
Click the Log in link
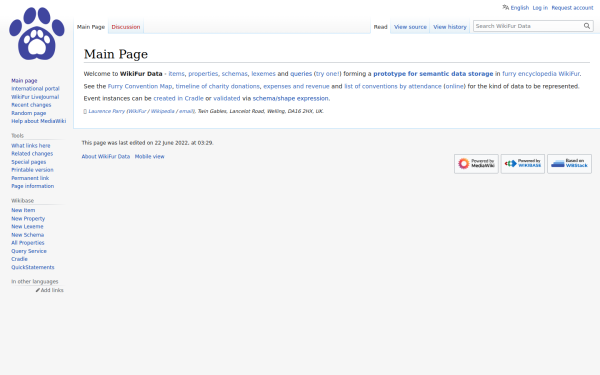[x=540, y=8]
